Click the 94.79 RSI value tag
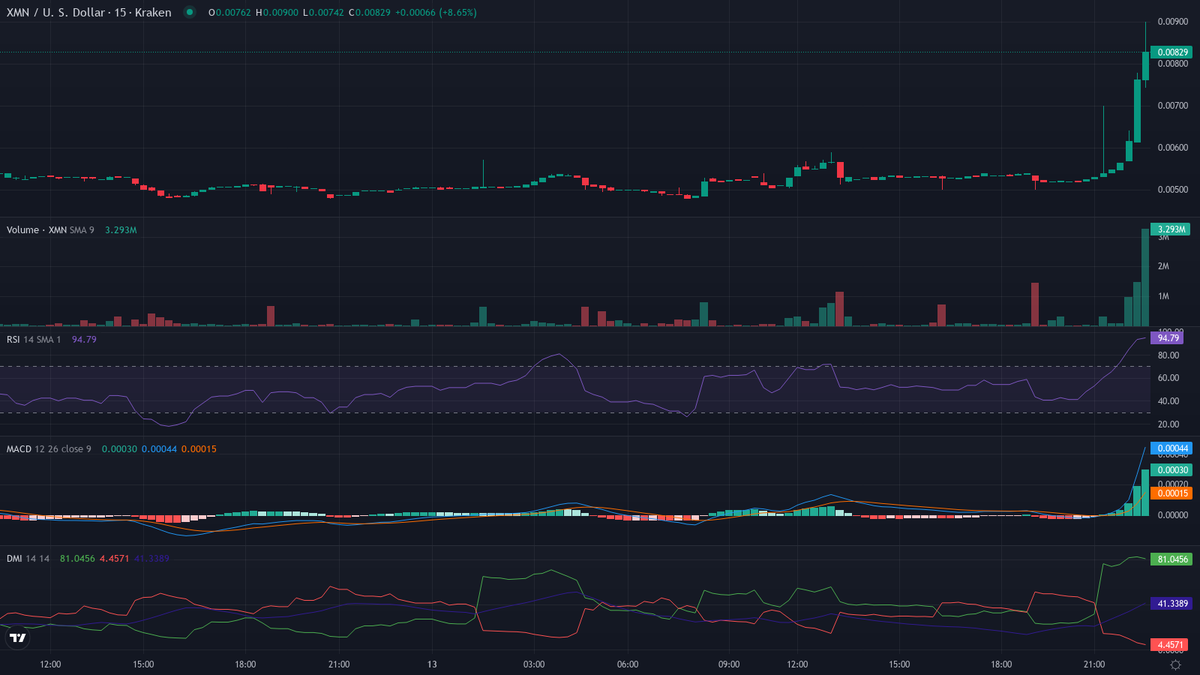The image size is (1200, 675). [x=1169, y=339]
